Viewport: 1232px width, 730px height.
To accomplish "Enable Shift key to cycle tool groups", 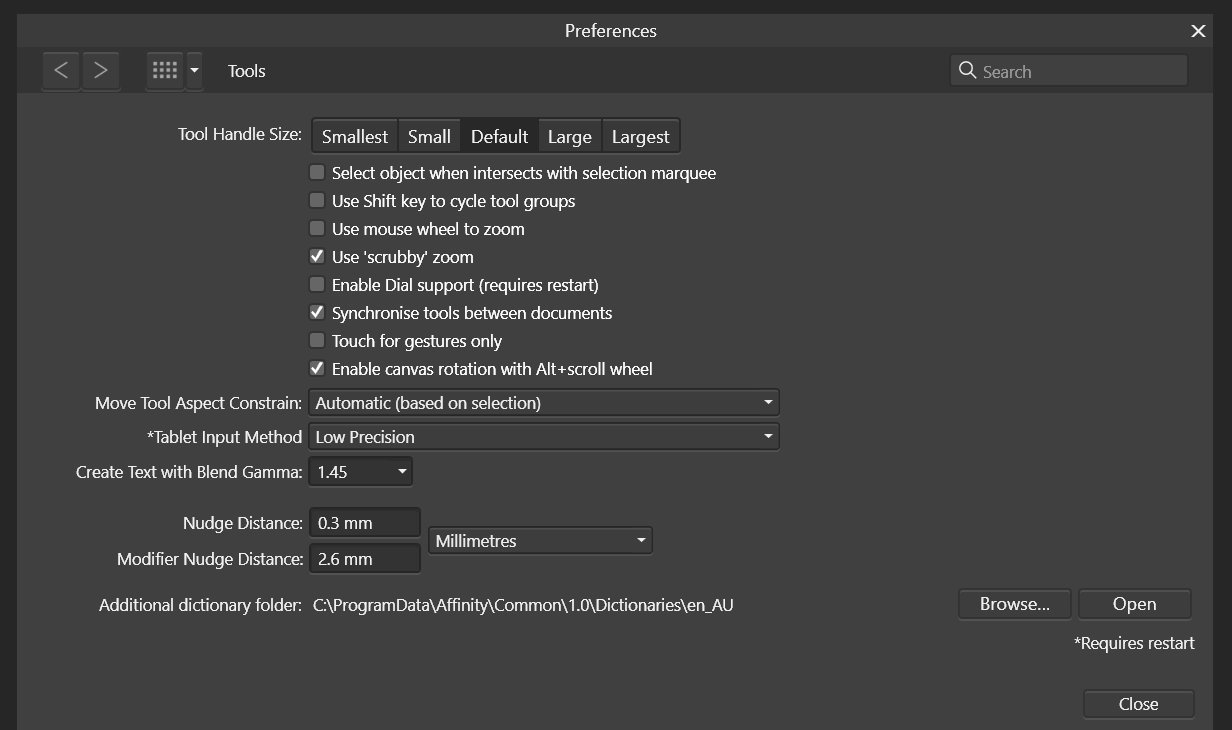I will [x=317, y=201].
